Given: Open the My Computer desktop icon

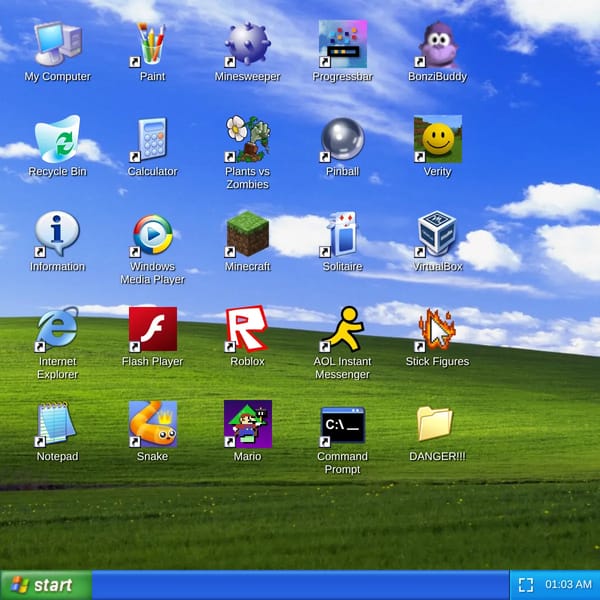Looking at the screenshot, I should coord(57,44).
